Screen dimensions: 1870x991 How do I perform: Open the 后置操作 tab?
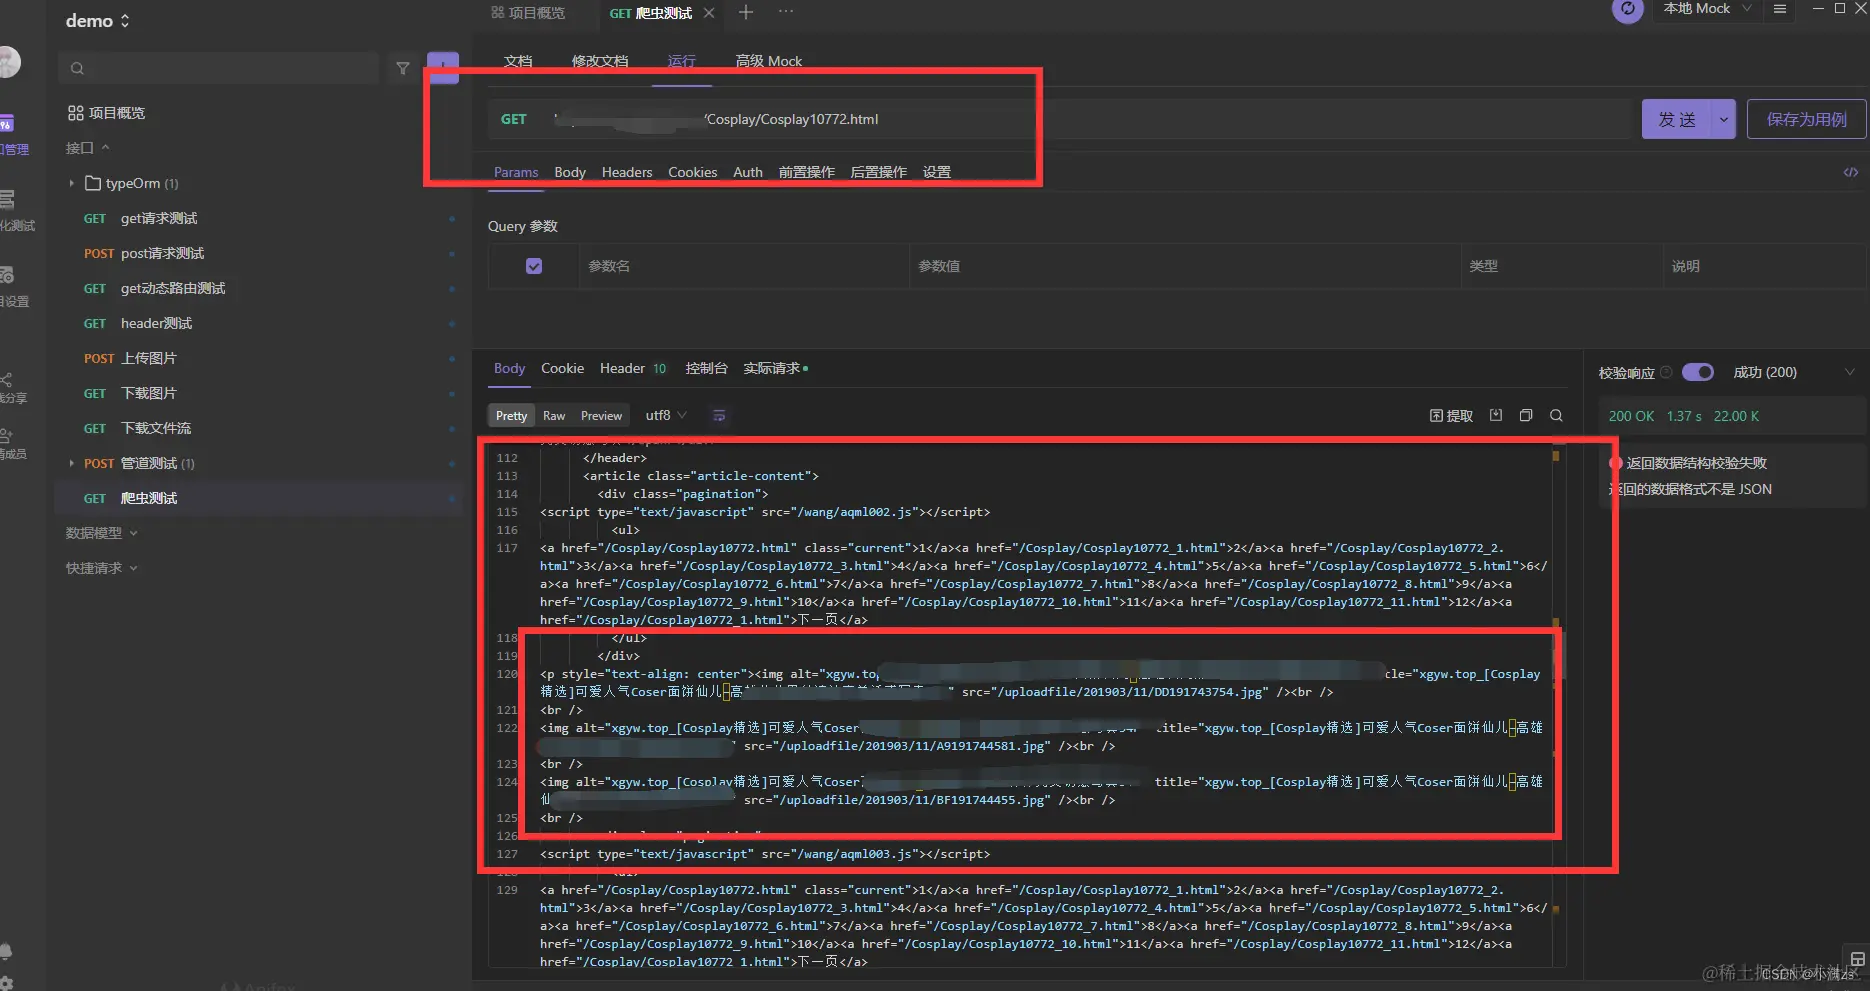click(x=879, y=172)
